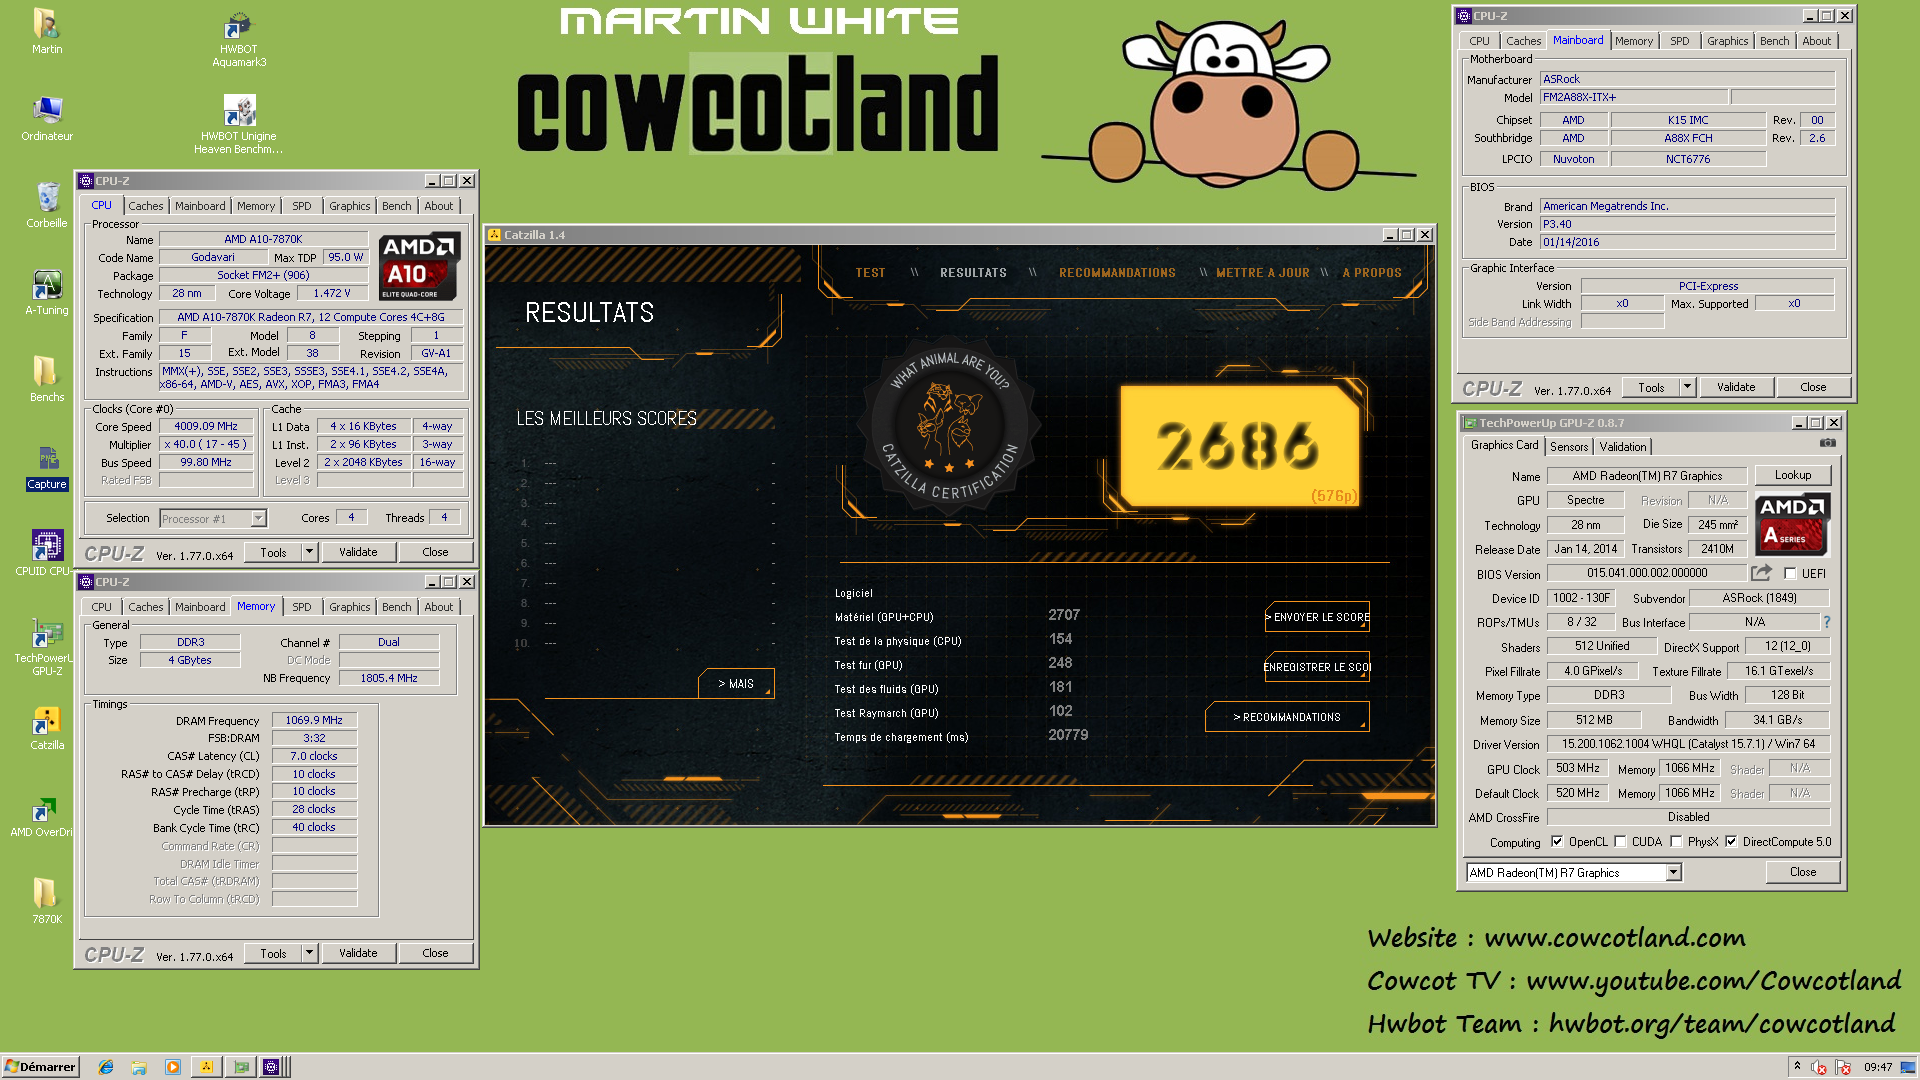1920x1080 pixels.
Task: Click the Action Center flag tray icon
Action: [x=1843, y=1067]
